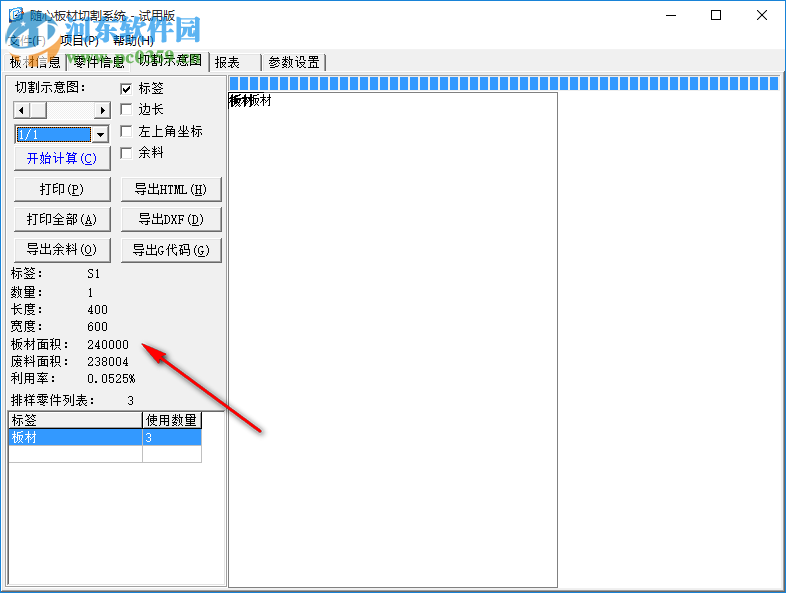Open the 项目(P) menu

[79, 41]
